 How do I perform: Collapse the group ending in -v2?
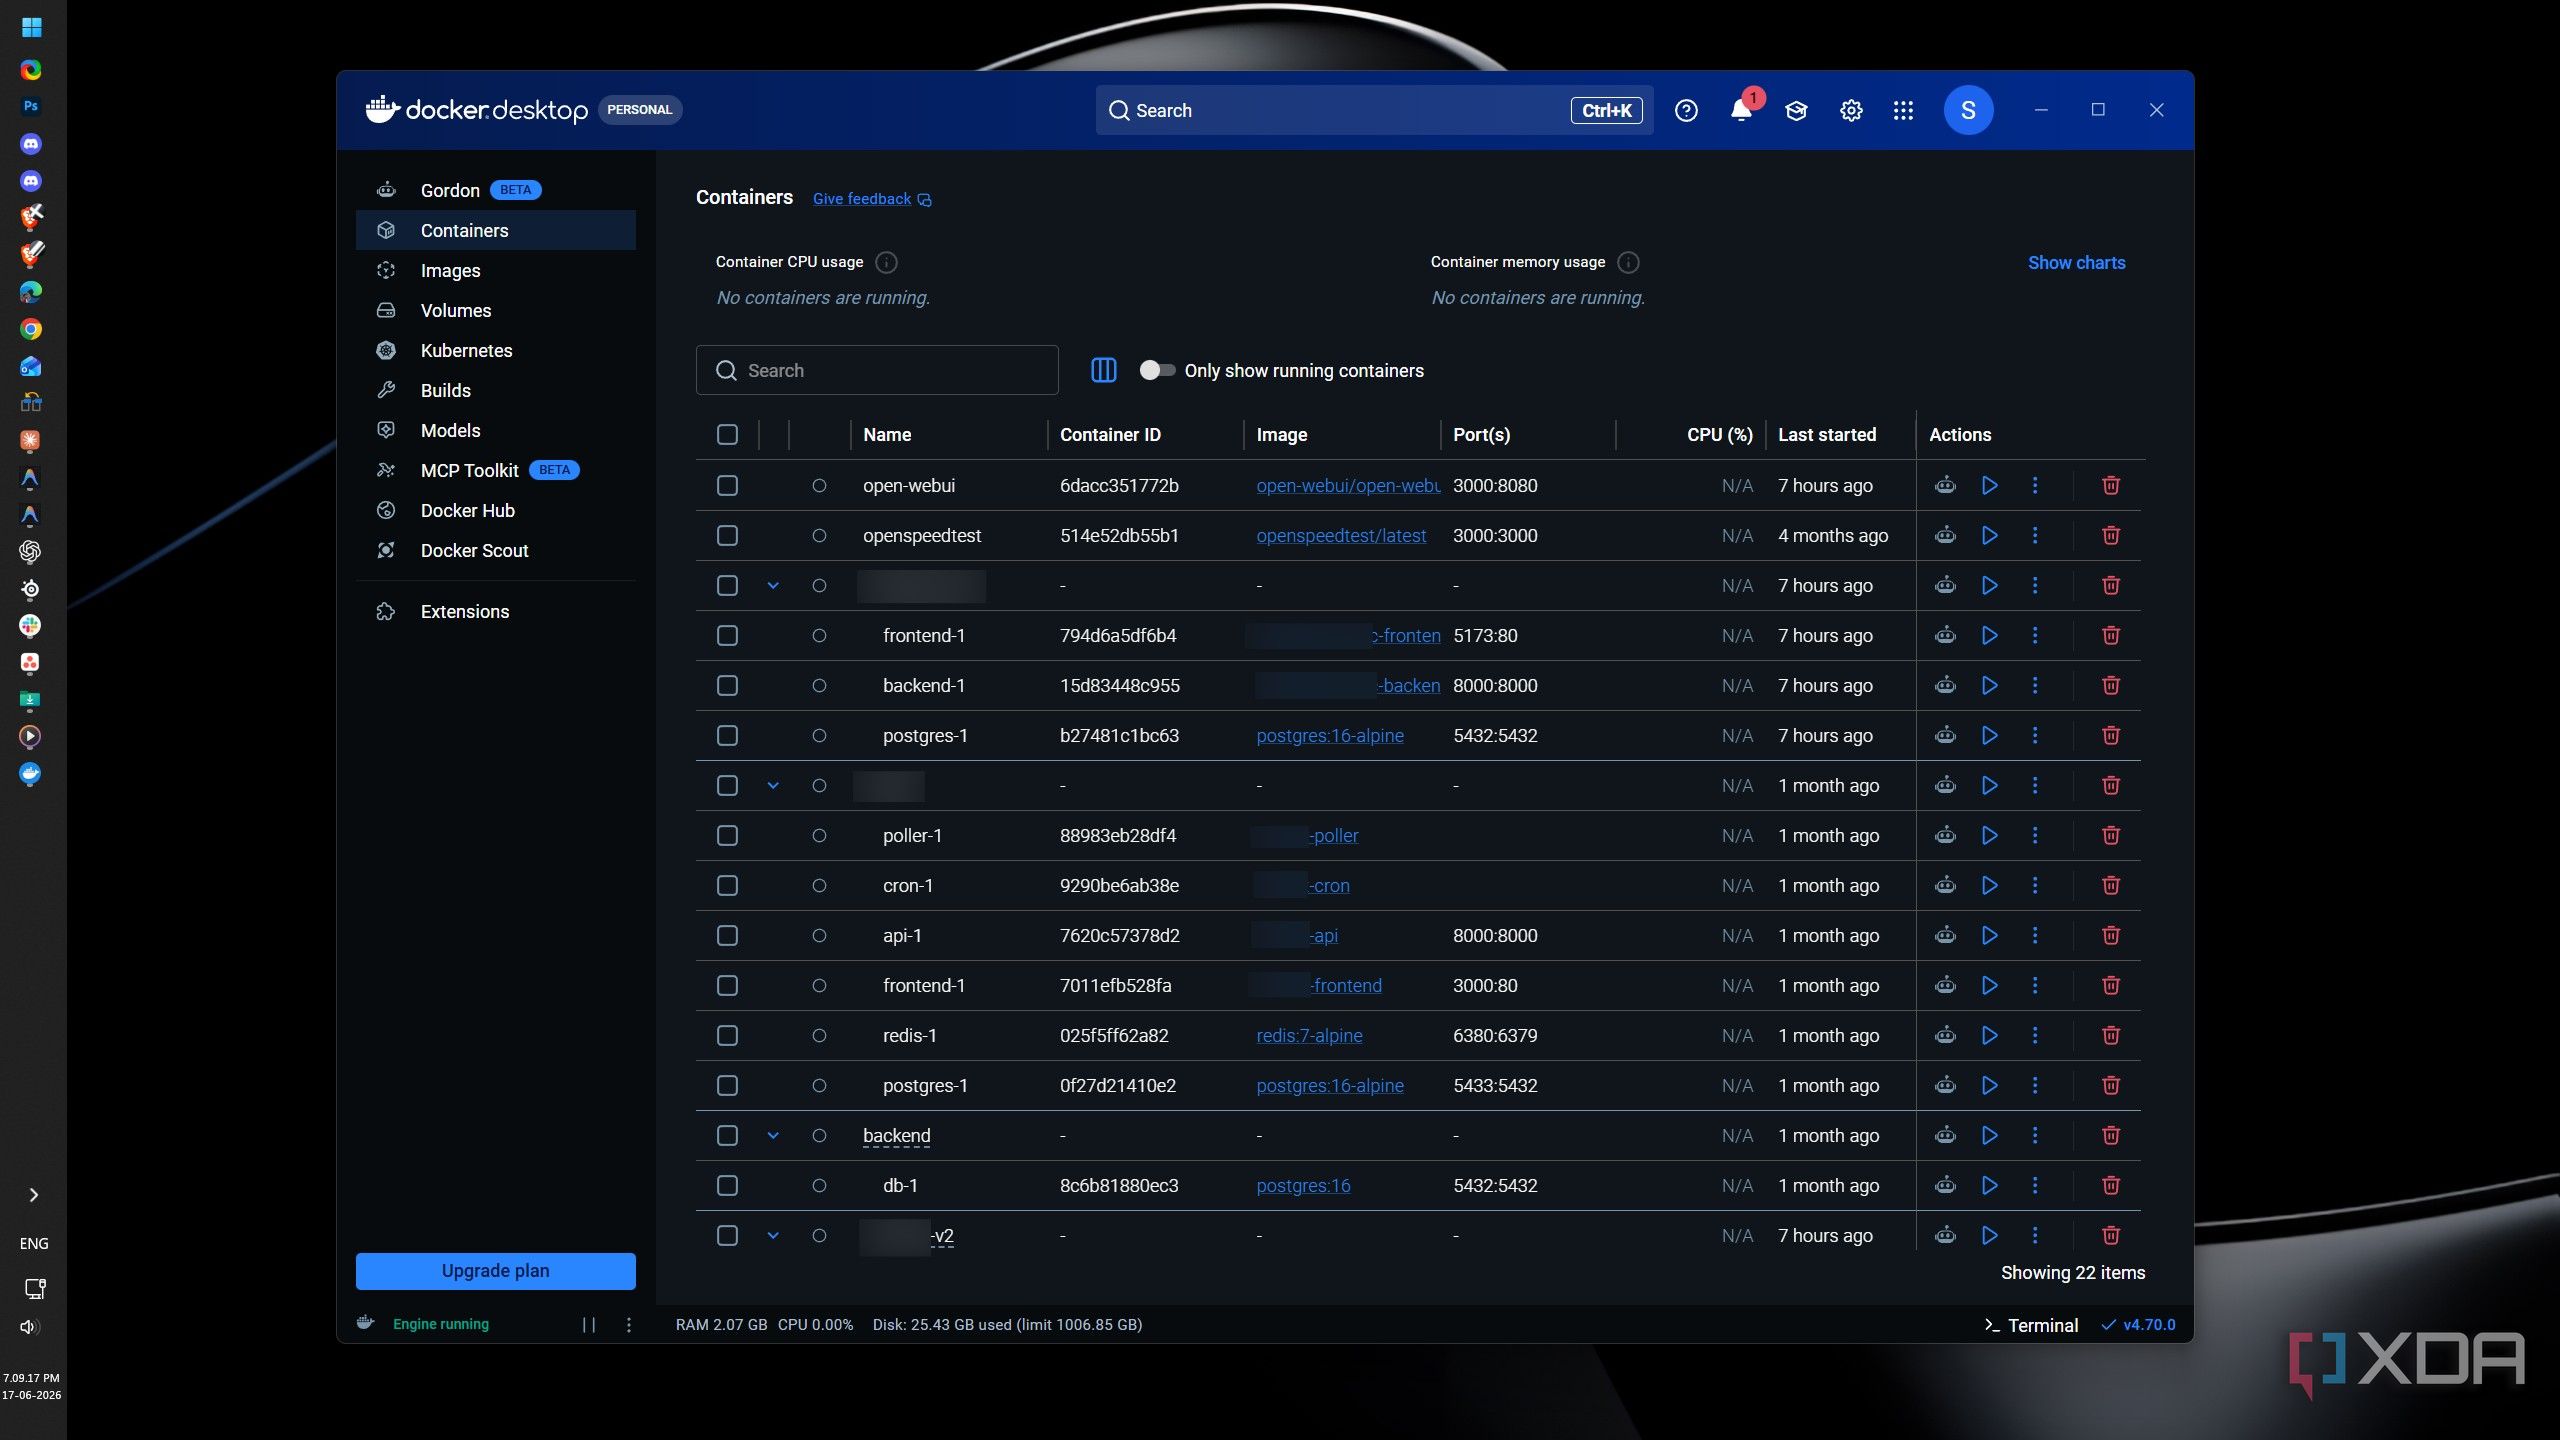click(x=772, y=1235)
